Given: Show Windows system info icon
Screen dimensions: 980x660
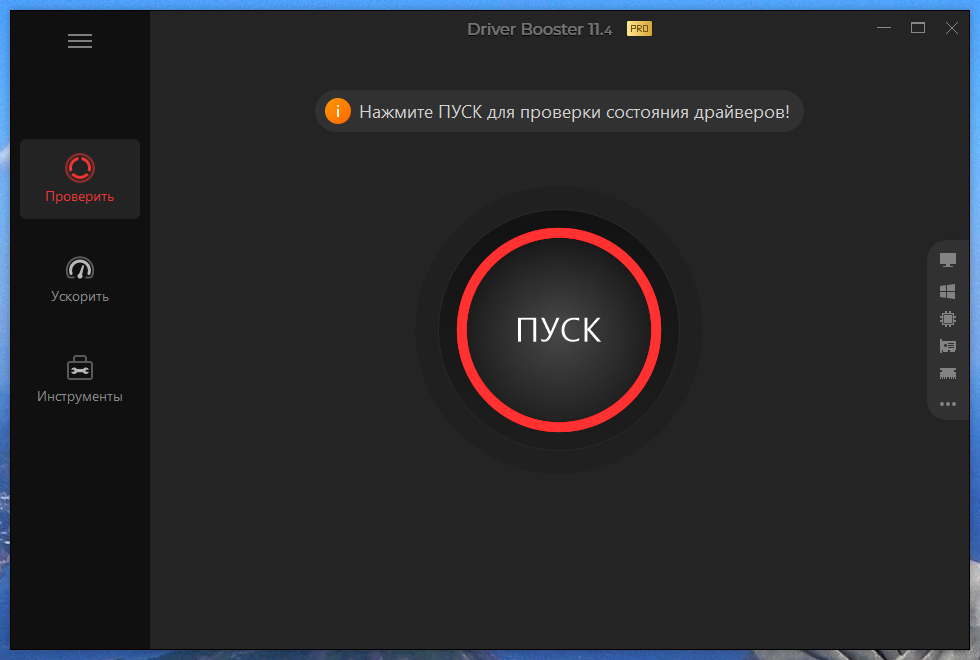Looking at the screenshot, I should [x=948, y=291].
